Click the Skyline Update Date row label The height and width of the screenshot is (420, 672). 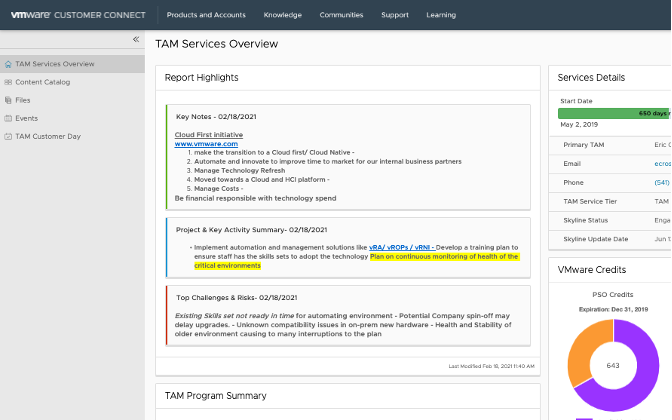click(x=596, y=239)
